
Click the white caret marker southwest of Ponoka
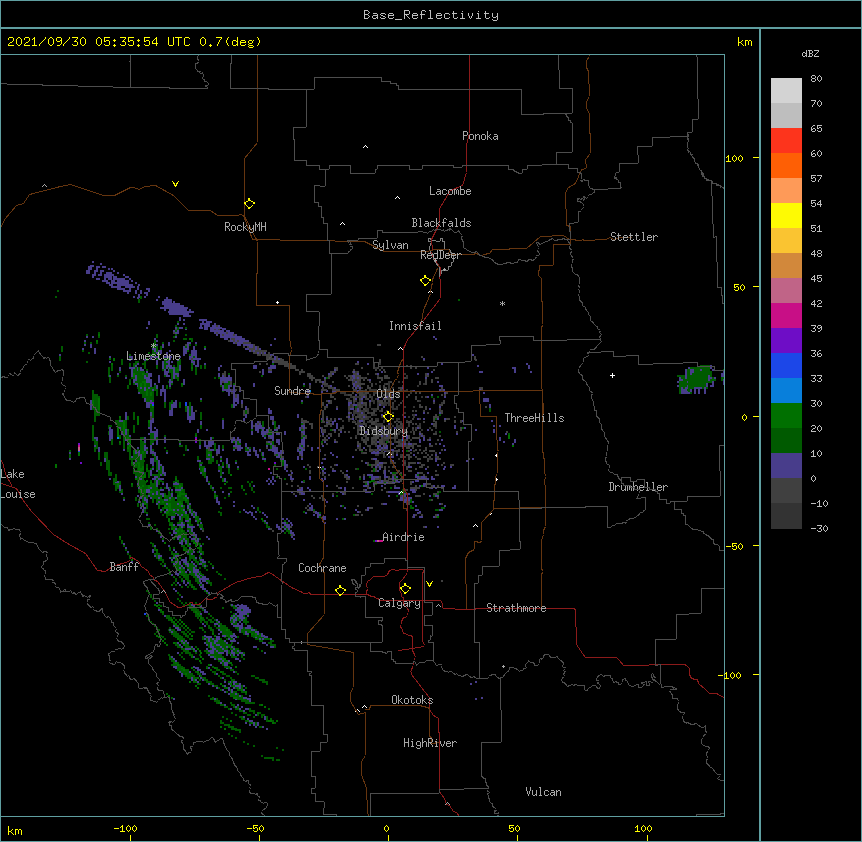point(366,147)
